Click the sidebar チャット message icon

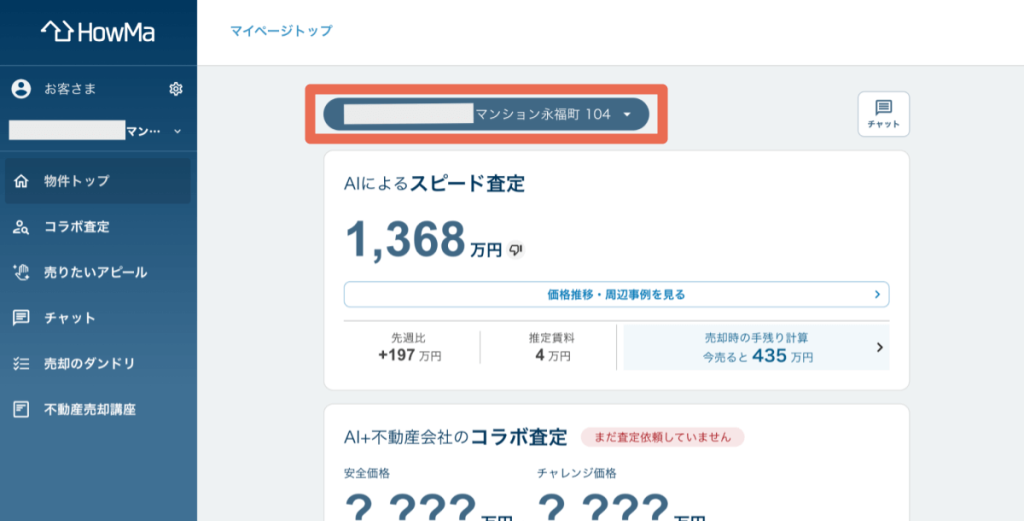[x=22, y=318]
